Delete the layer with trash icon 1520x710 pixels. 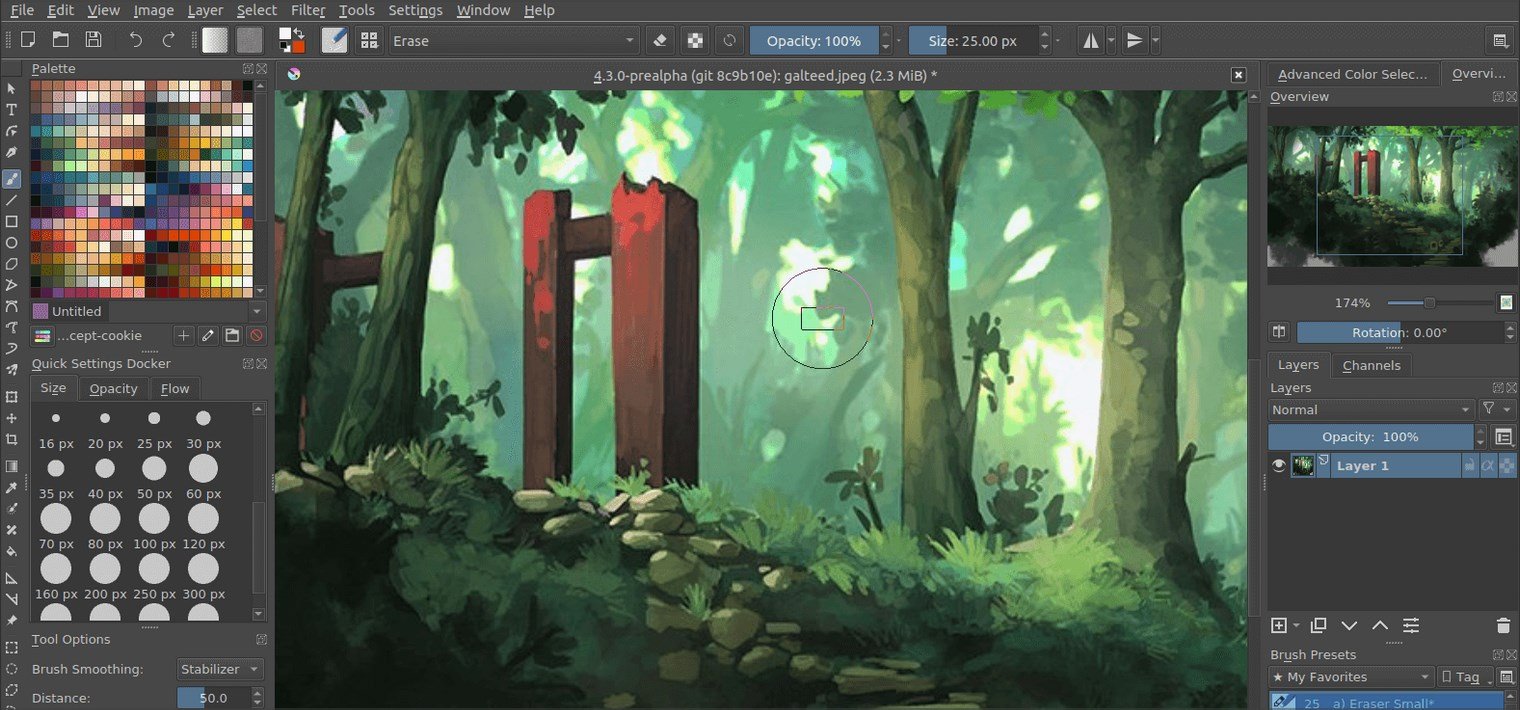[1502, 626]
